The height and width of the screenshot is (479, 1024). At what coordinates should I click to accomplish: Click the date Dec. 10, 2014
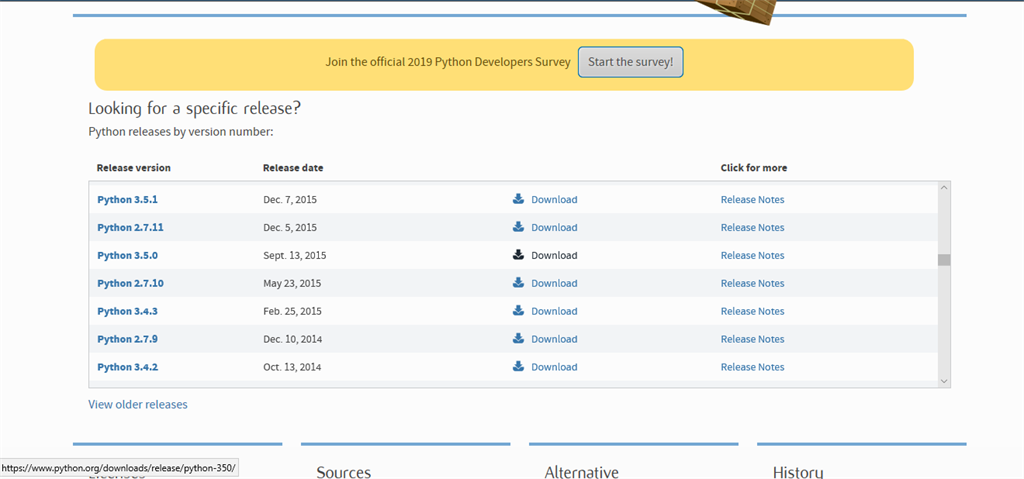pyautogui.click(x=293, y=339)
